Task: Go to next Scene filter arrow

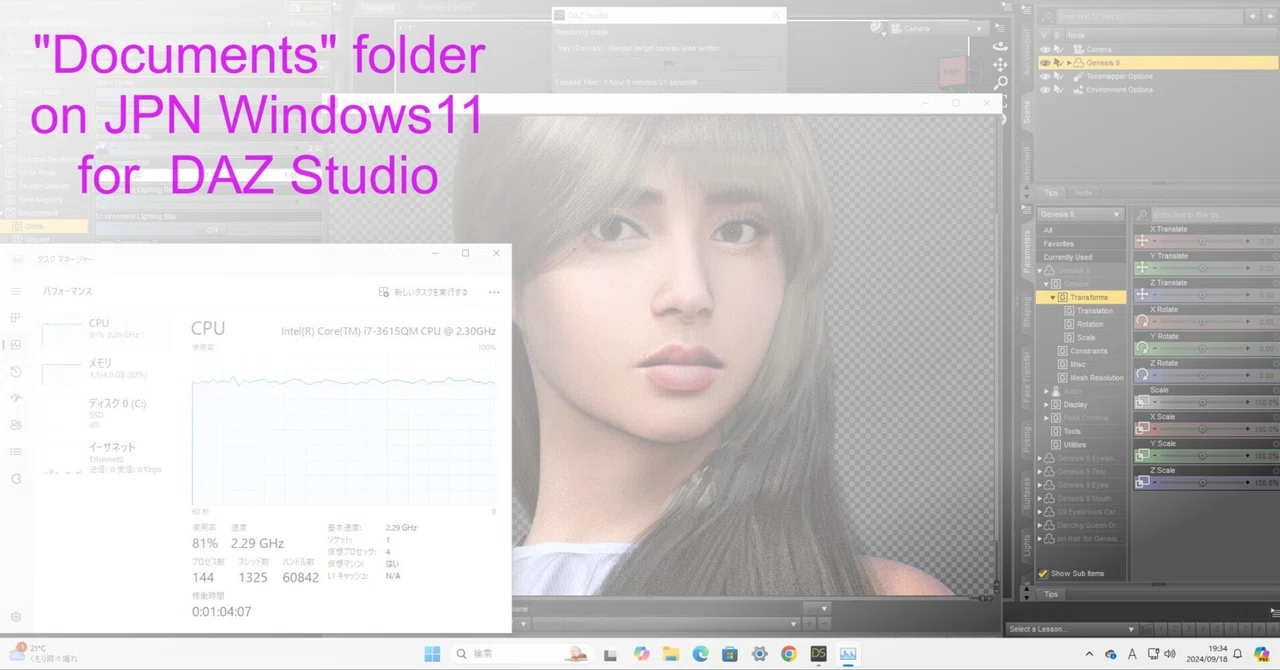Action: coord(1268,17)
